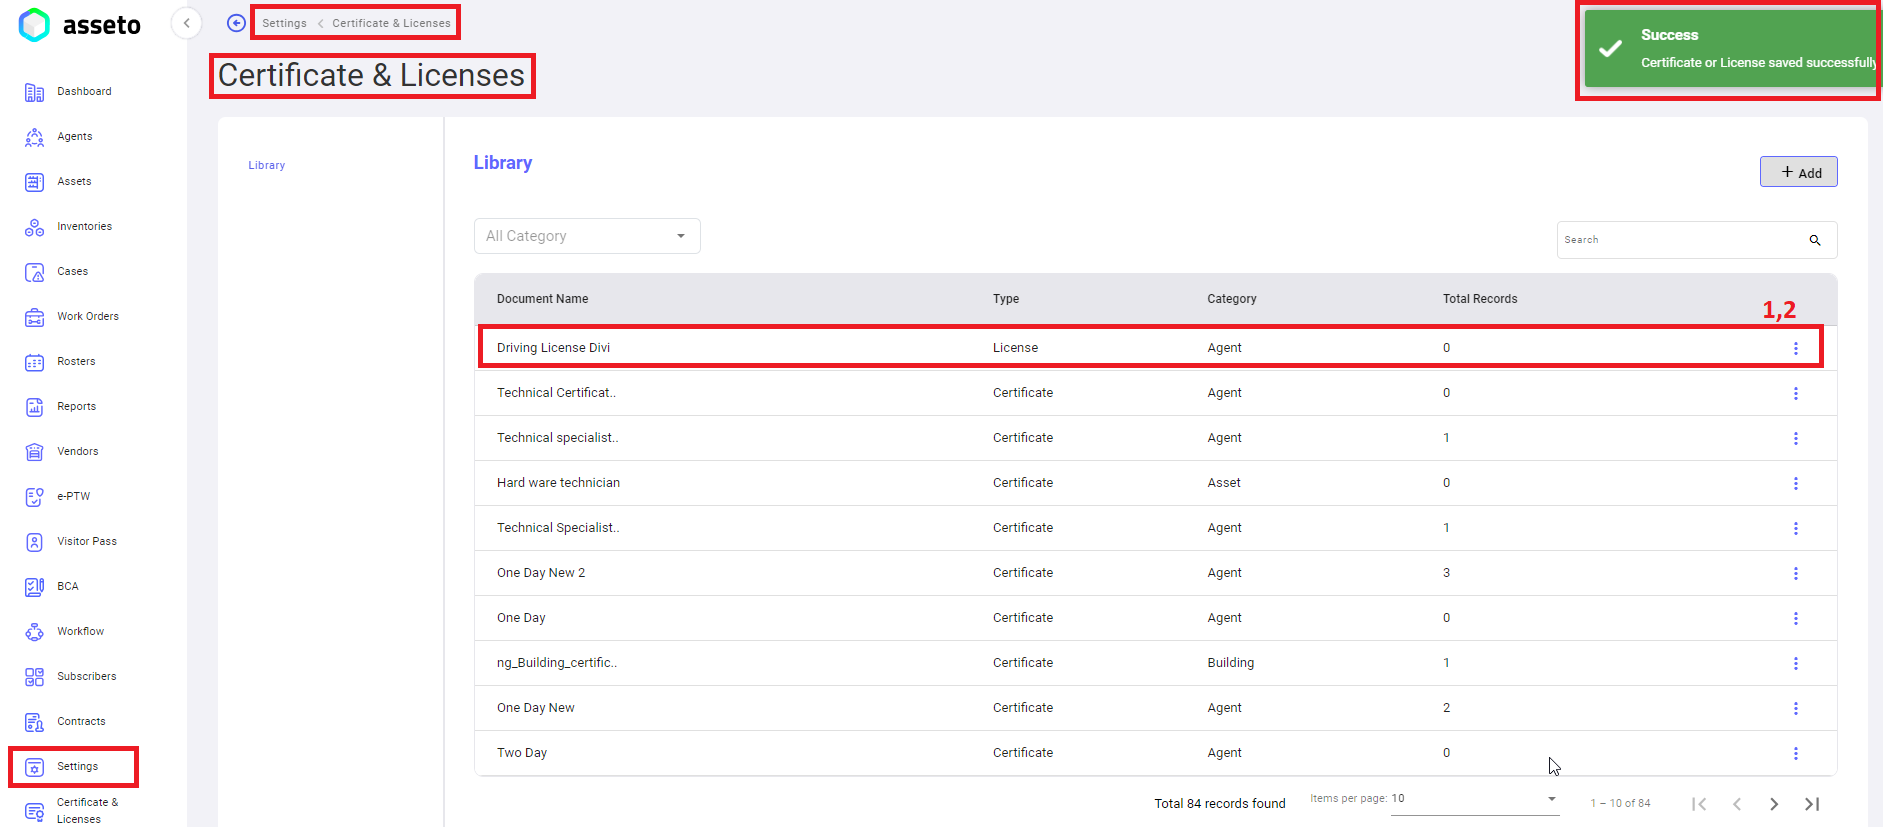This screenshot has height=827, width=1883.
Task: Click Settings in the breadcrumb
Action: pos(284,23)
